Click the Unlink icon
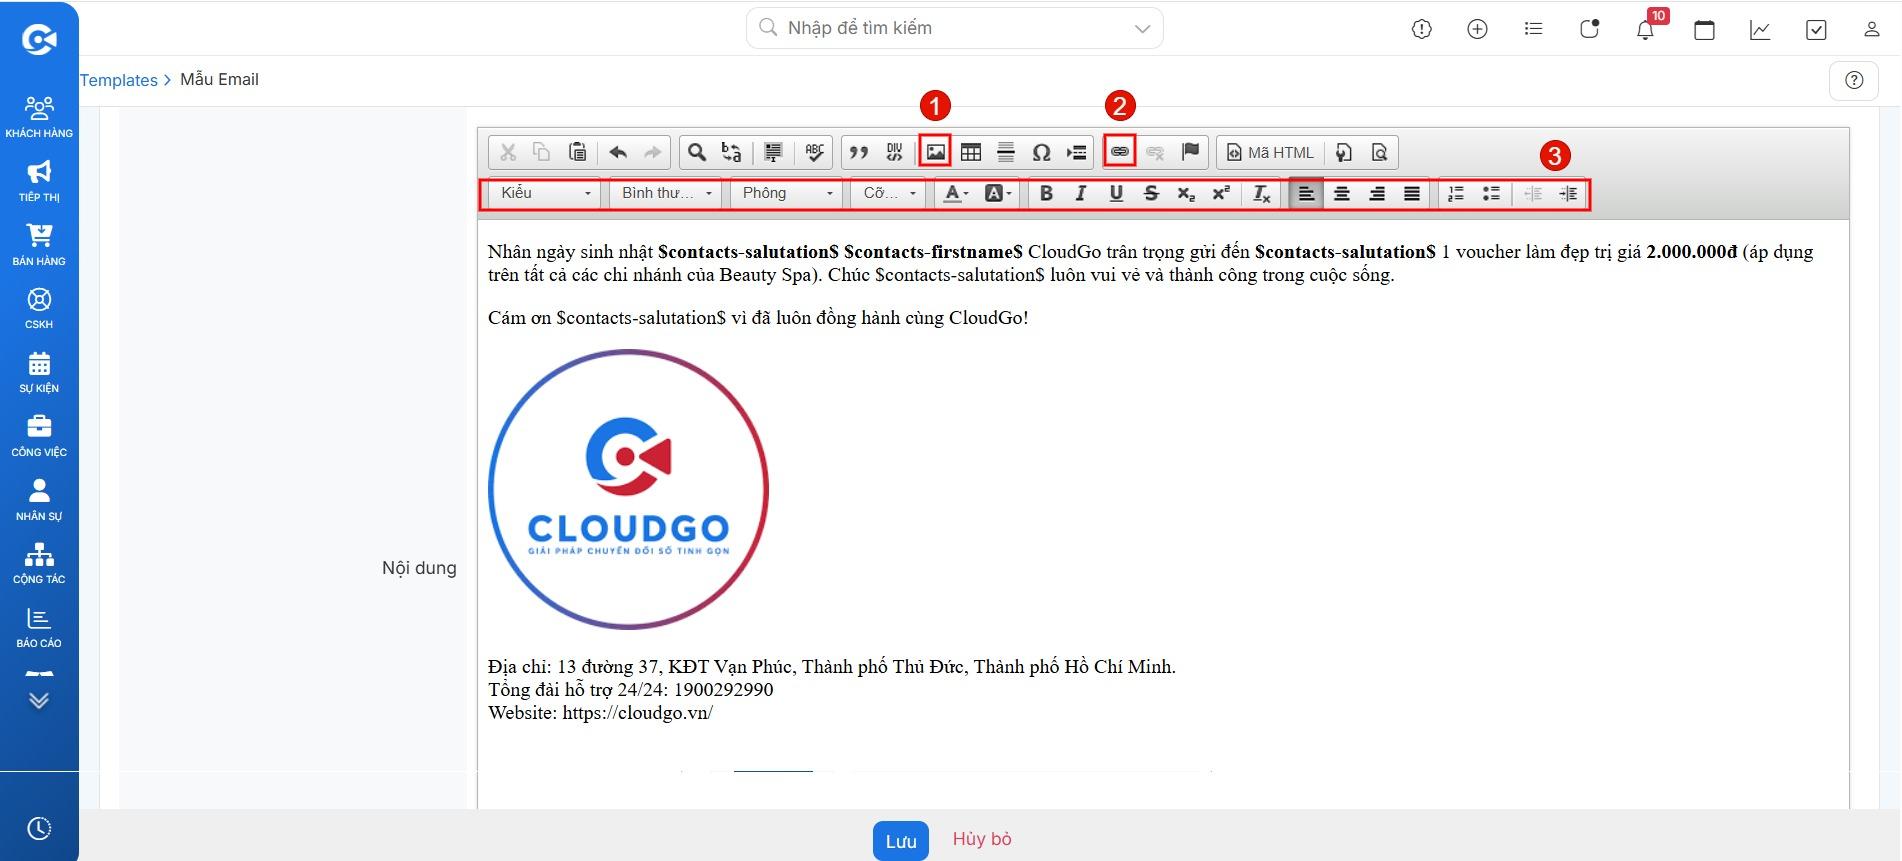 (1155, 152)
